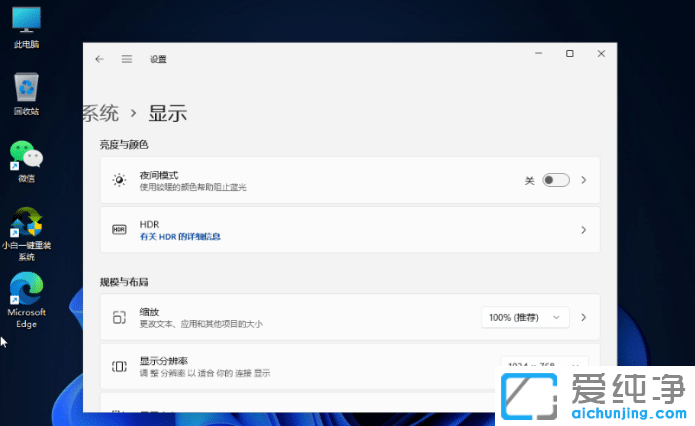Expand the 夜间模式 settings chevron

583,180
